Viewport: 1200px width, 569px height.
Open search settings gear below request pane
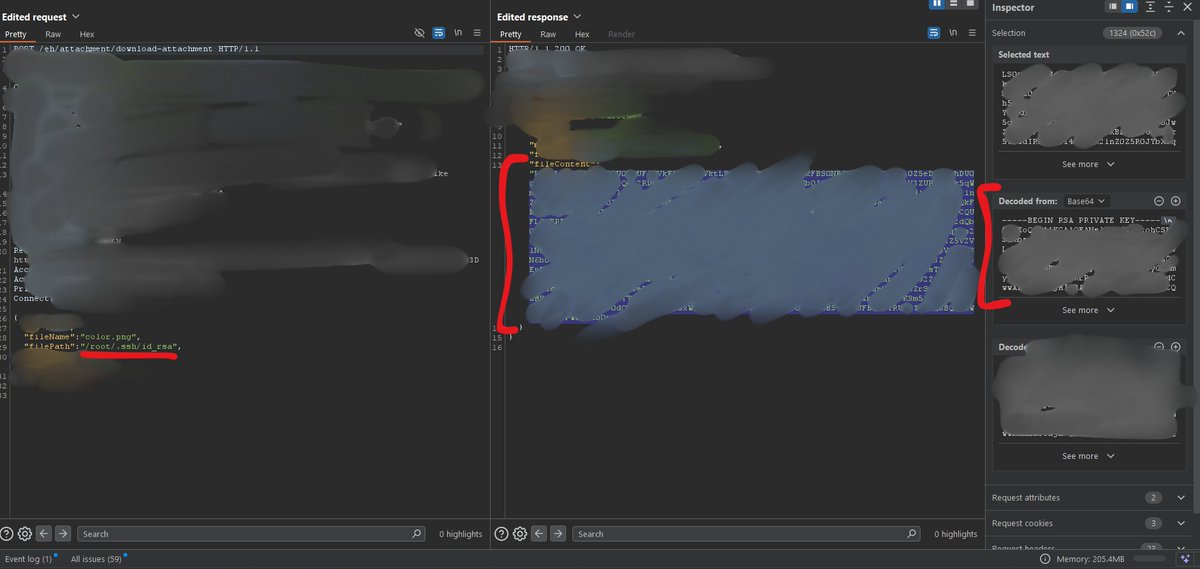tap(25, 534)
